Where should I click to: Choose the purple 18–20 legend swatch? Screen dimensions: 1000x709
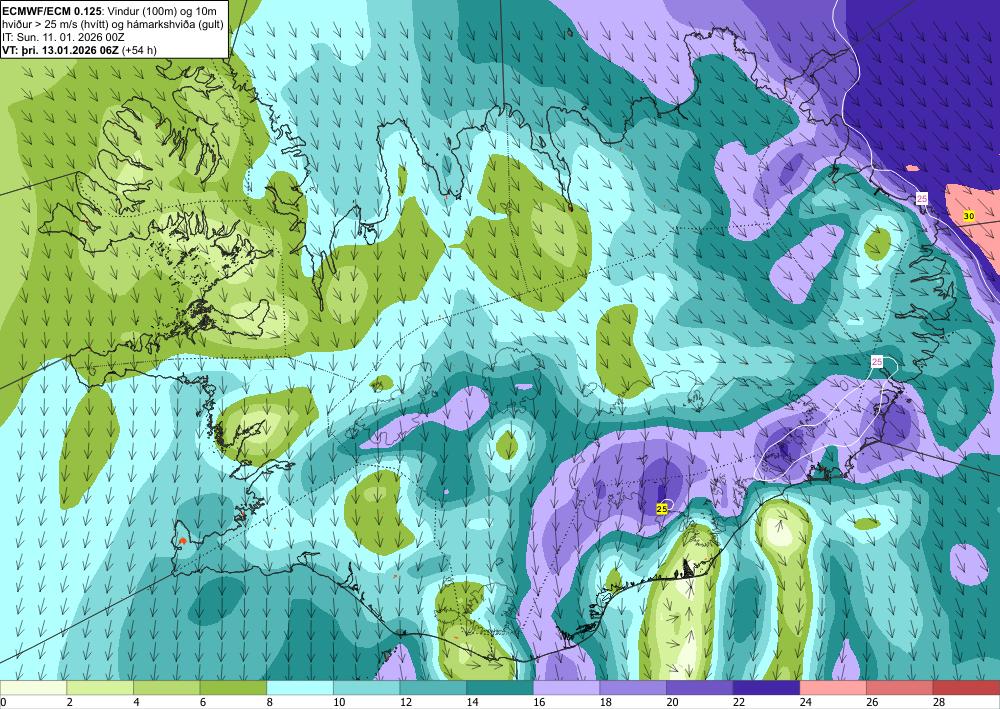pos(633,688)
